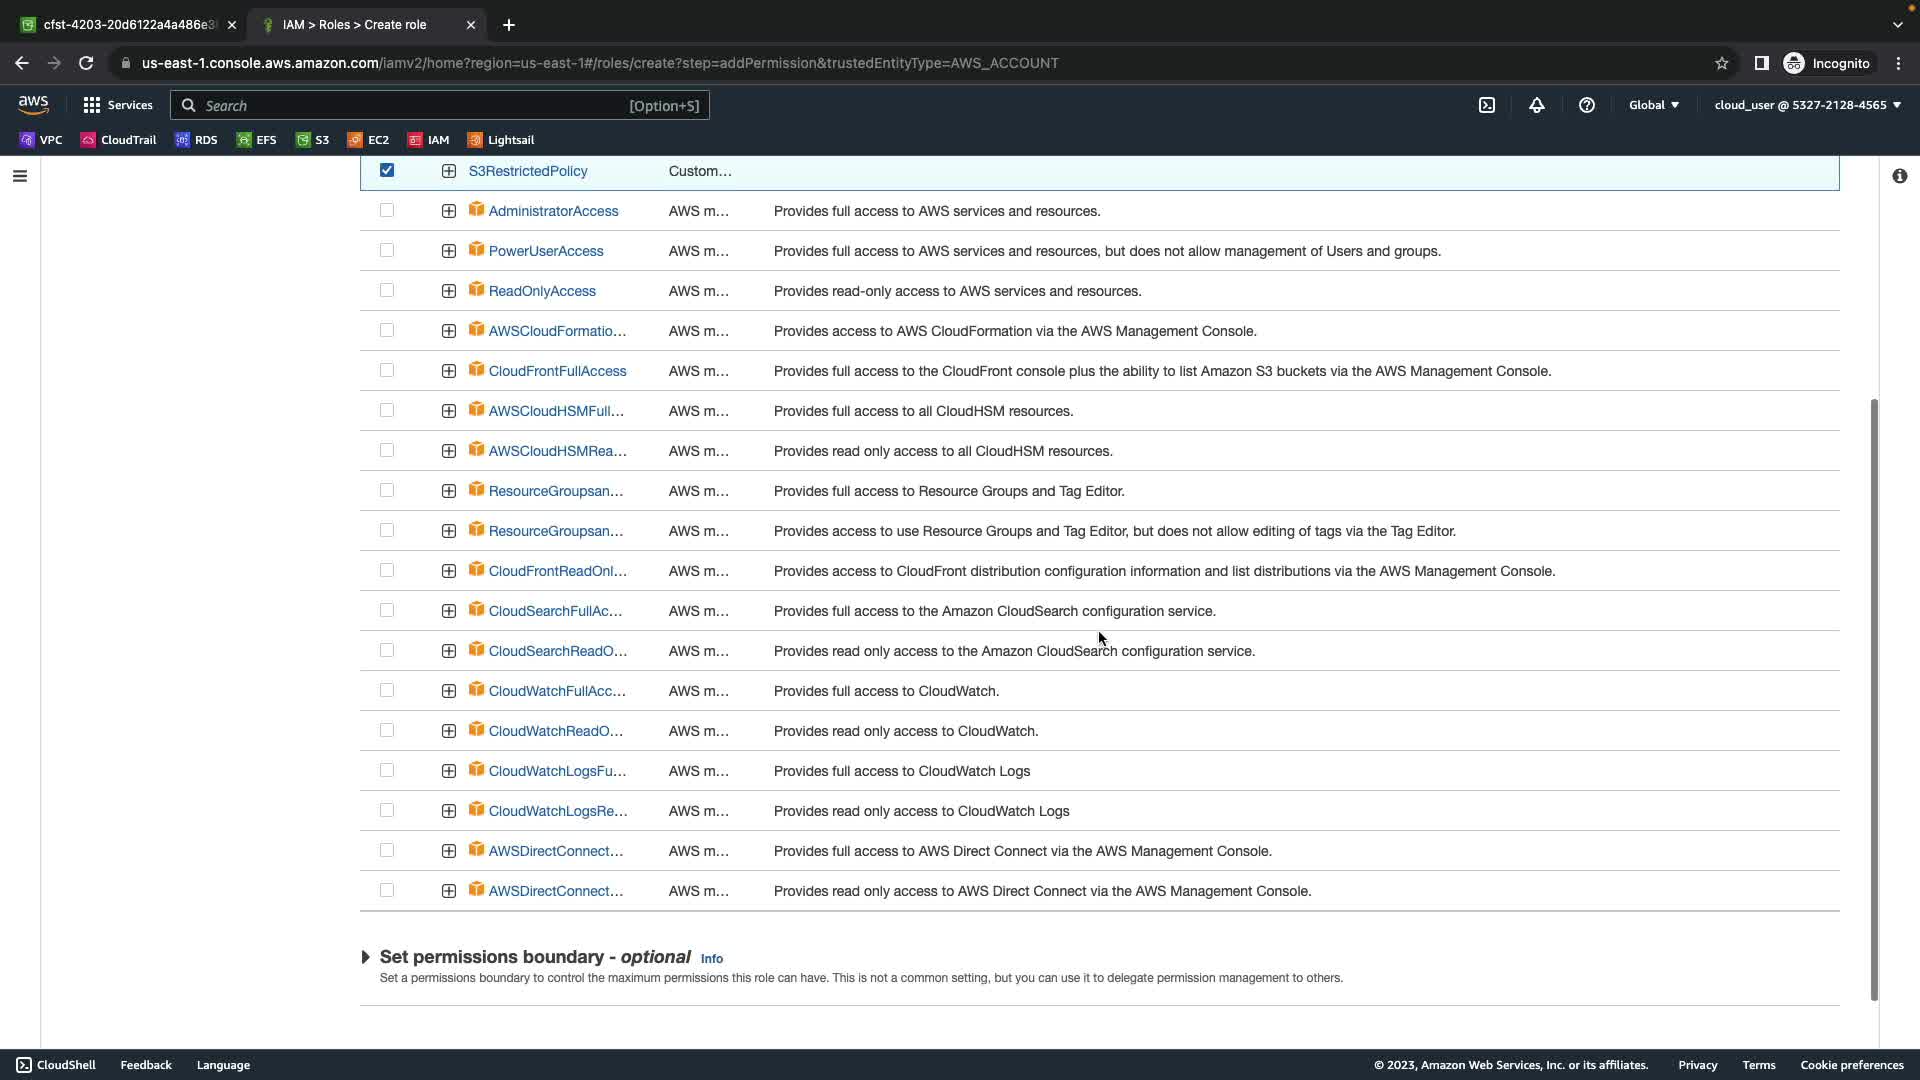Open the CloudFrontFullAccess policy link

[557, 371]
